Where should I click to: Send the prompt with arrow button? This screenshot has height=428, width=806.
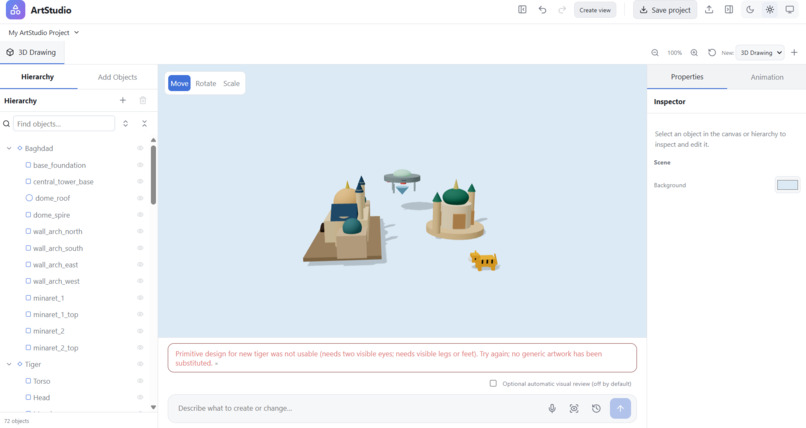tap(620, 408)
